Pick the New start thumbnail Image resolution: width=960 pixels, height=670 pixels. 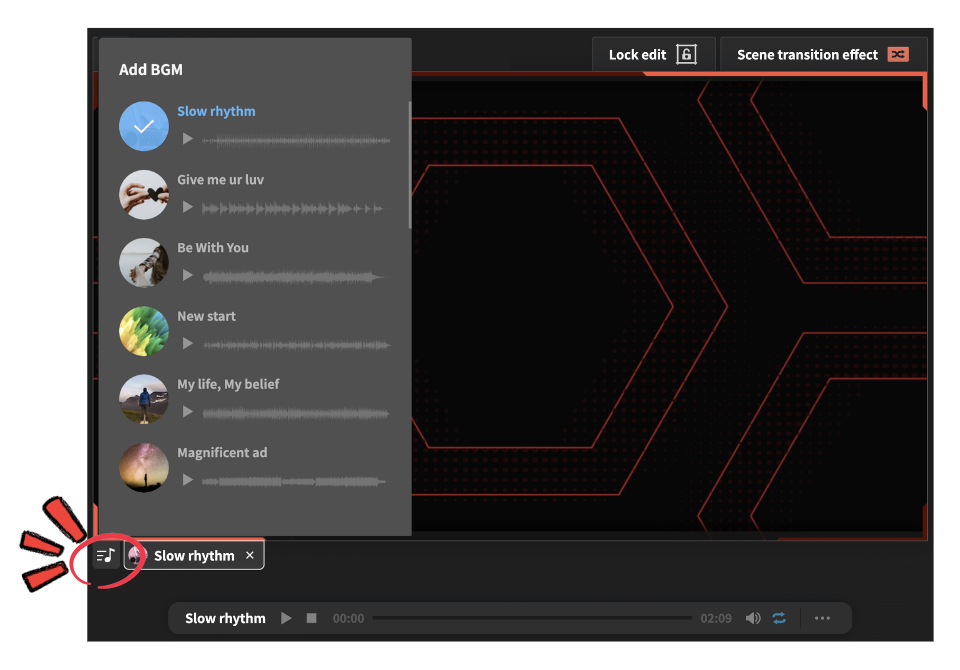[x=144, y=331]
